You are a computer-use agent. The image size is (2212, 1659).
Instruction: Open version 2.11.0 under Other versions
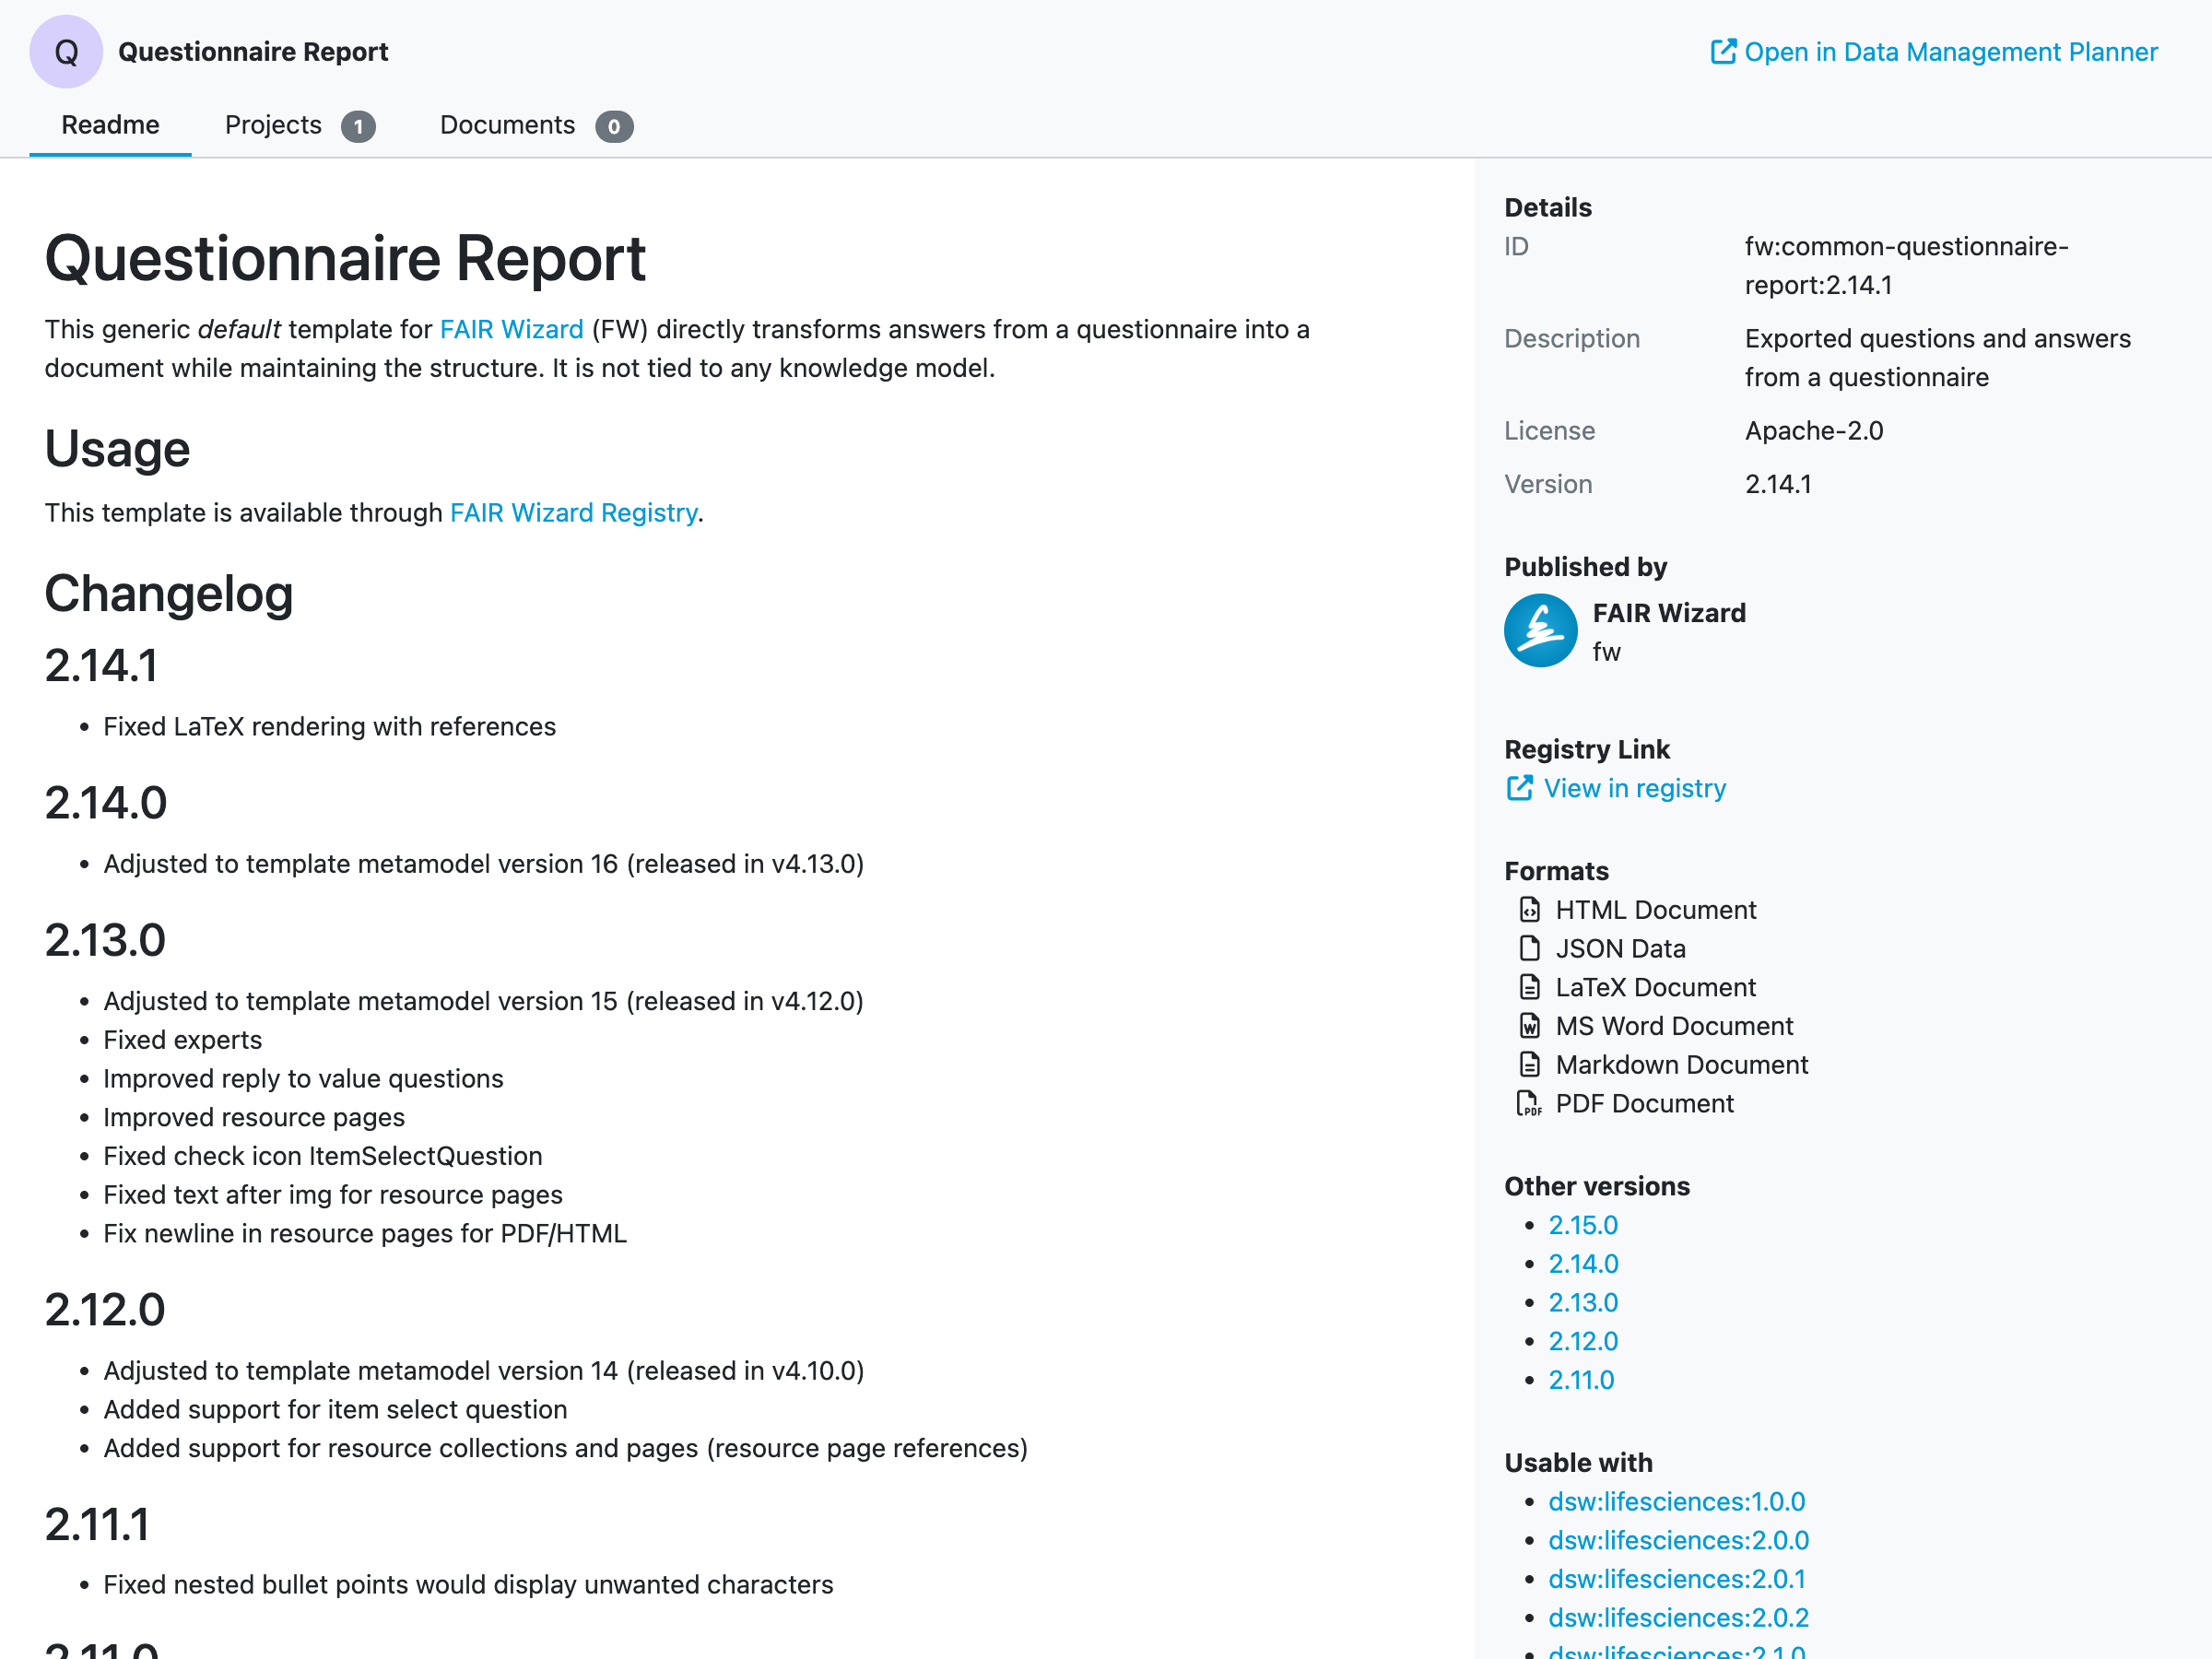(x=1581, y=1381)
